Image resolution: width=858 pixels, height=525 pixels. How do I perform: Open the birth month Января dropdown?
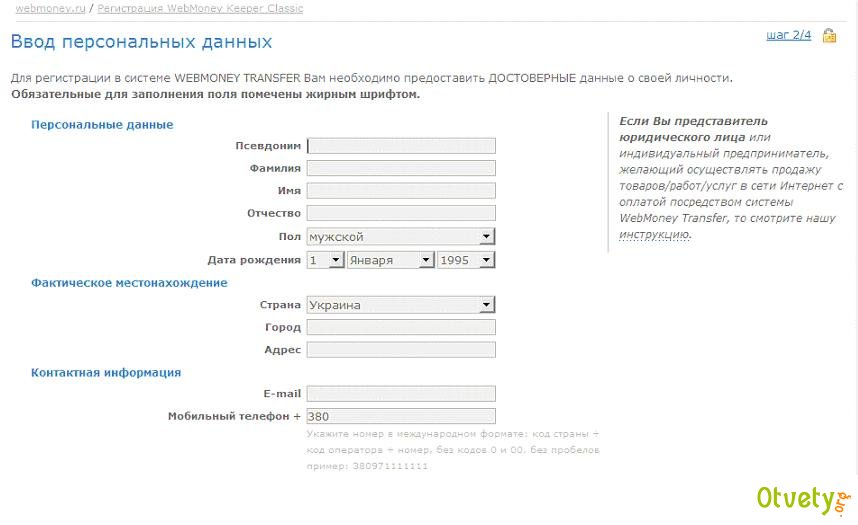coord(390,260)
